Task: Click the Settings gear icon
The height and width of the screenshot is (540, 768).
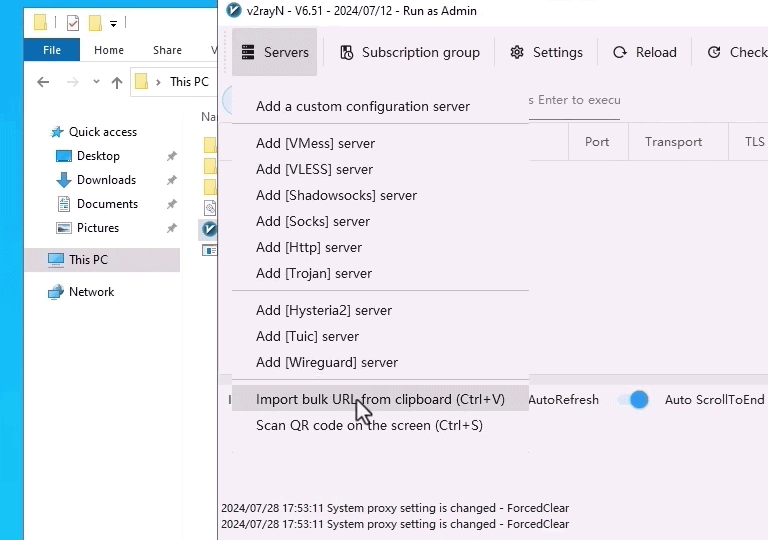Action: point(517,52)
